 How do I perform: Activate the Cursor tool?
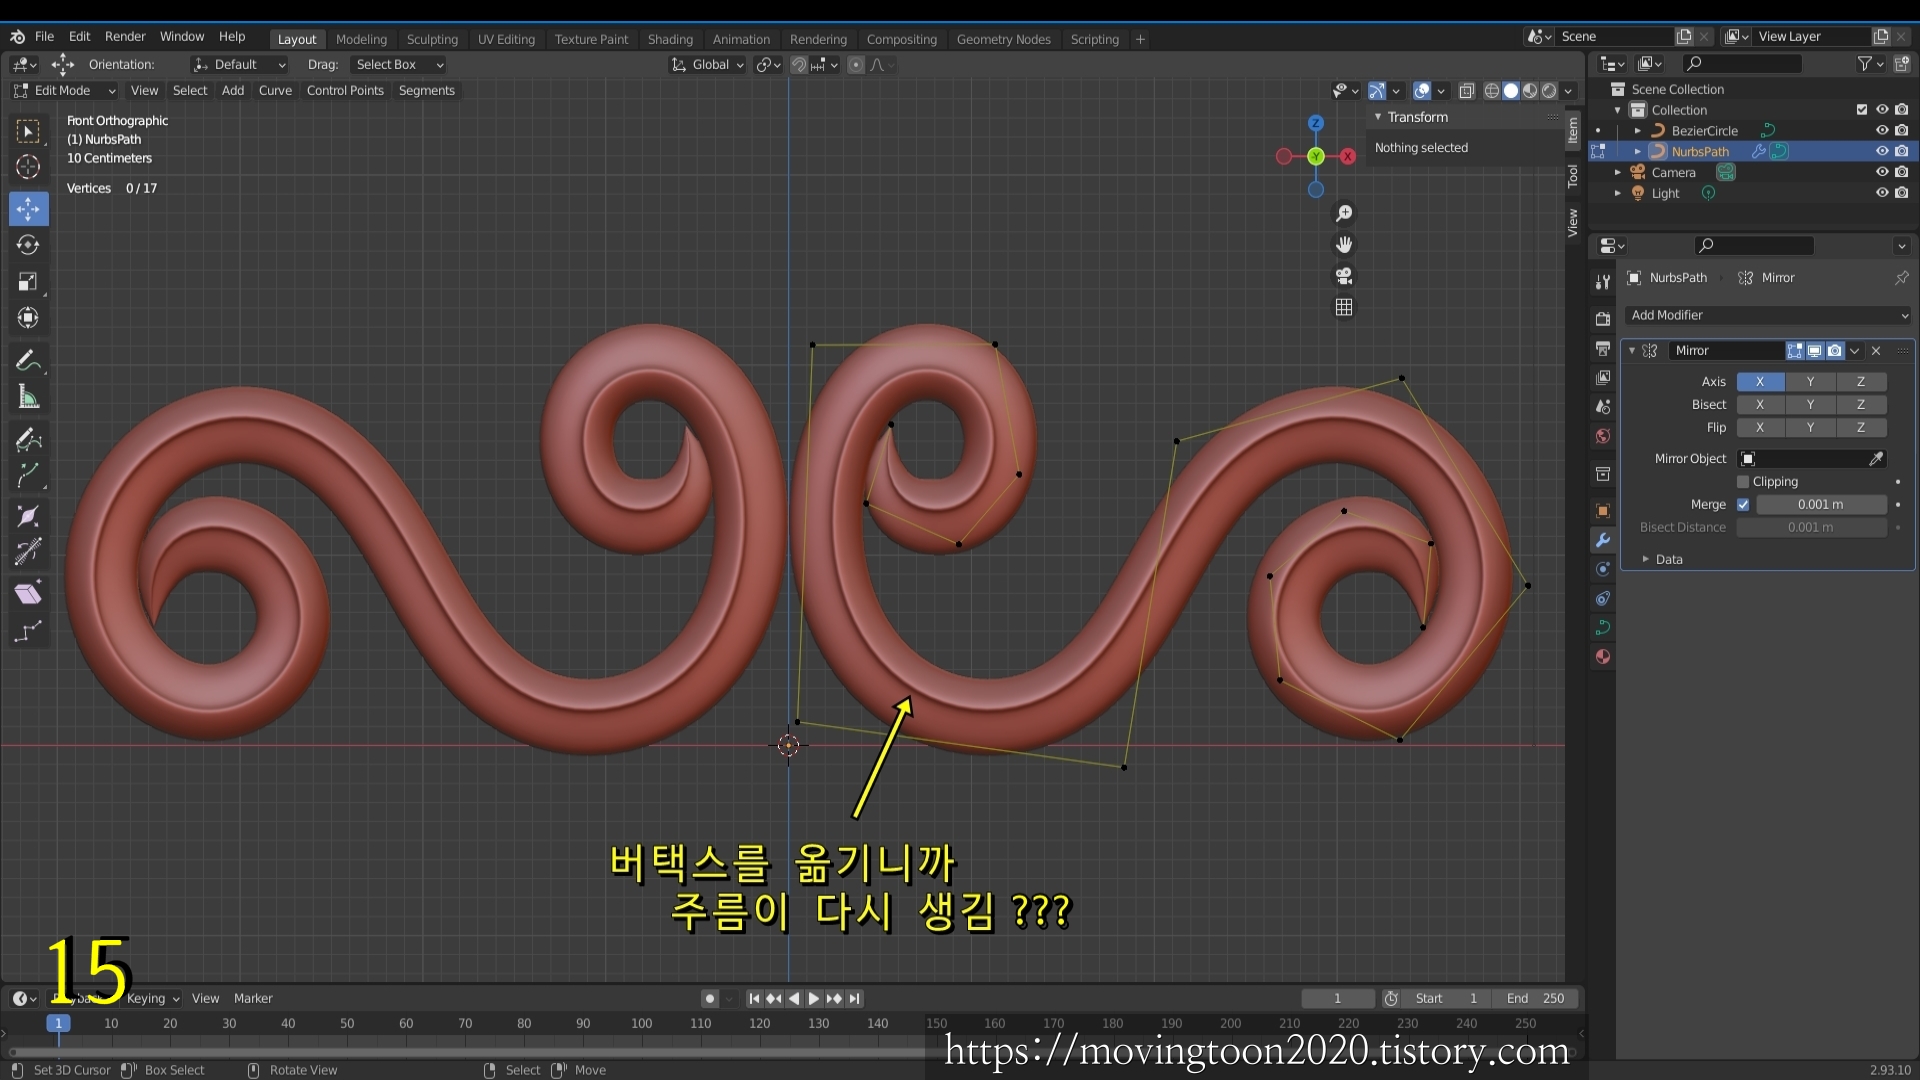[28, 167]
